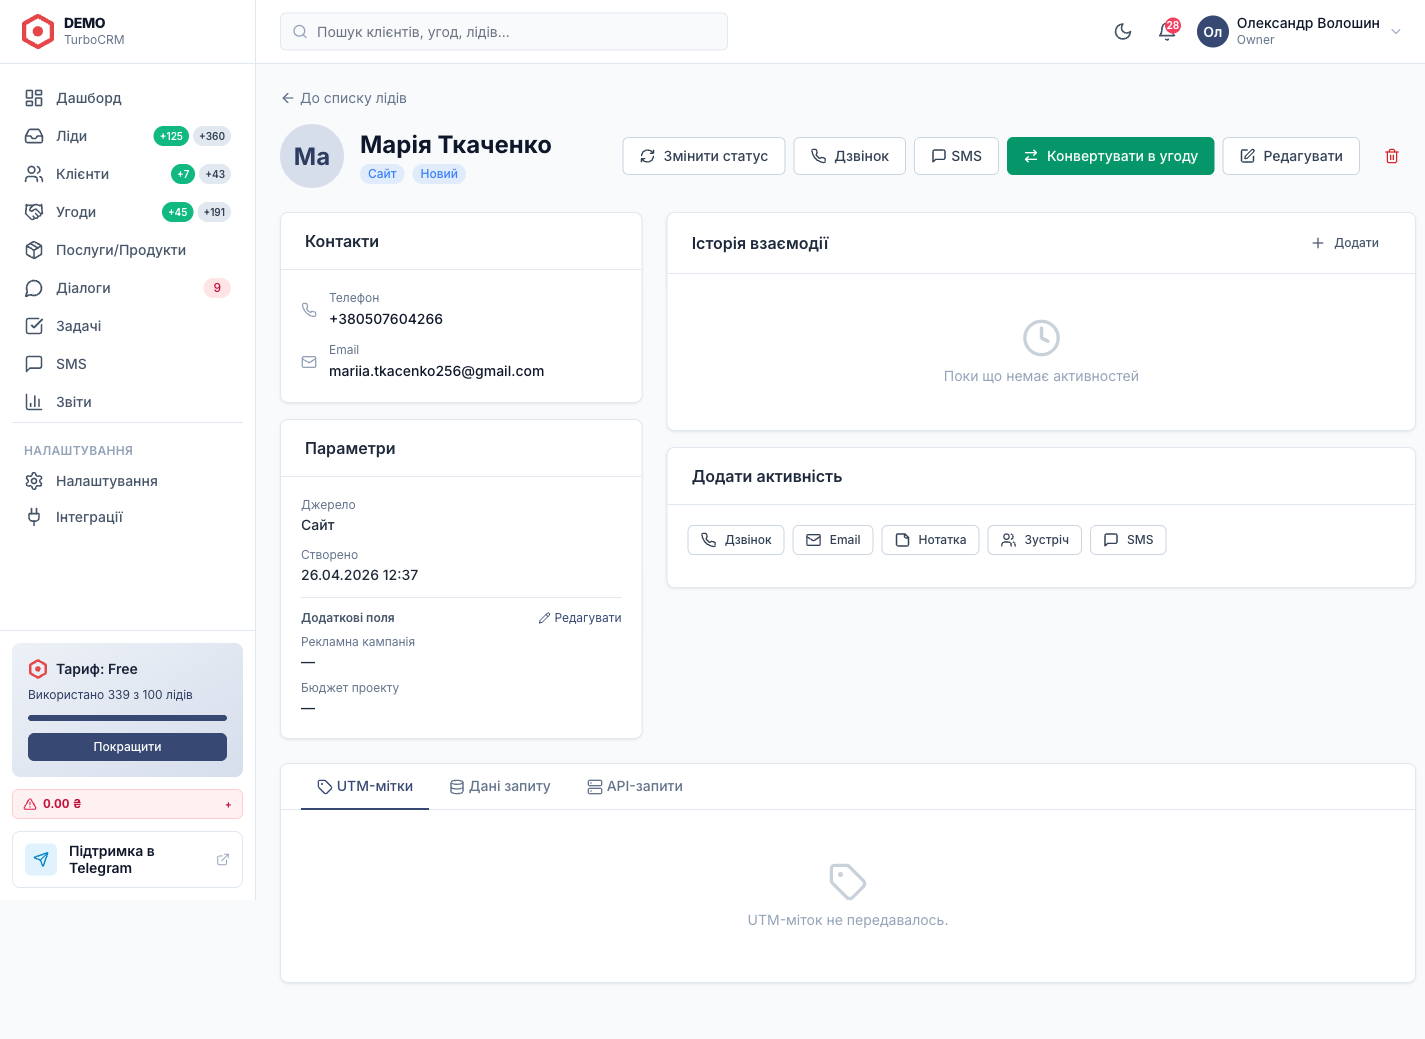Click the TurboCRM hexagon logo
Image resolution: width=1425 pixels, height=1039 pixels.
point(38,32)
